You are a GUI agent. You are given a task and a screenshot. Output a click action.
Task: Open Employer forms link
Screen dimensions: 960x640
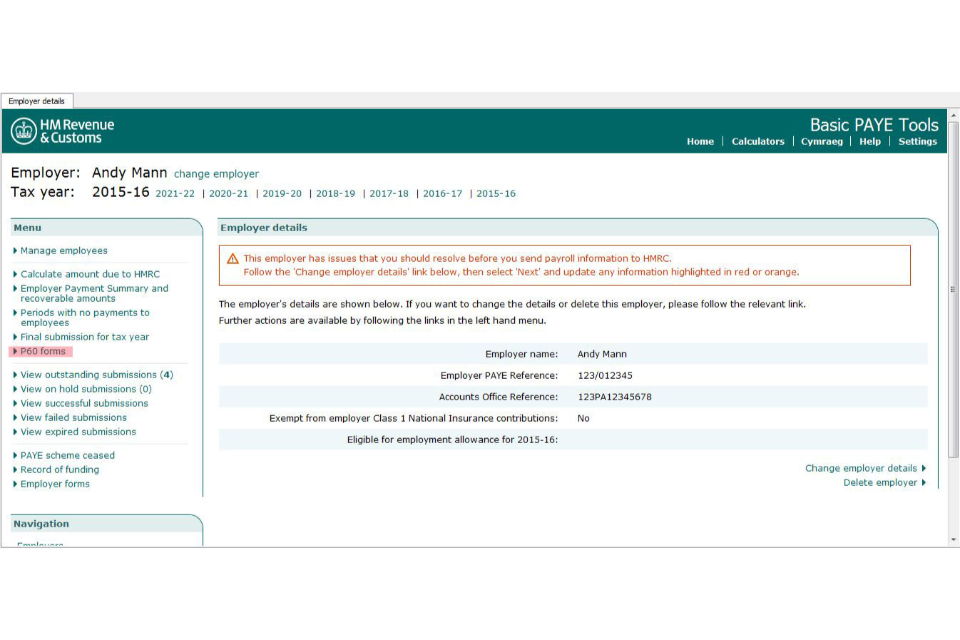pyautogui.click(x=55, y=484)
